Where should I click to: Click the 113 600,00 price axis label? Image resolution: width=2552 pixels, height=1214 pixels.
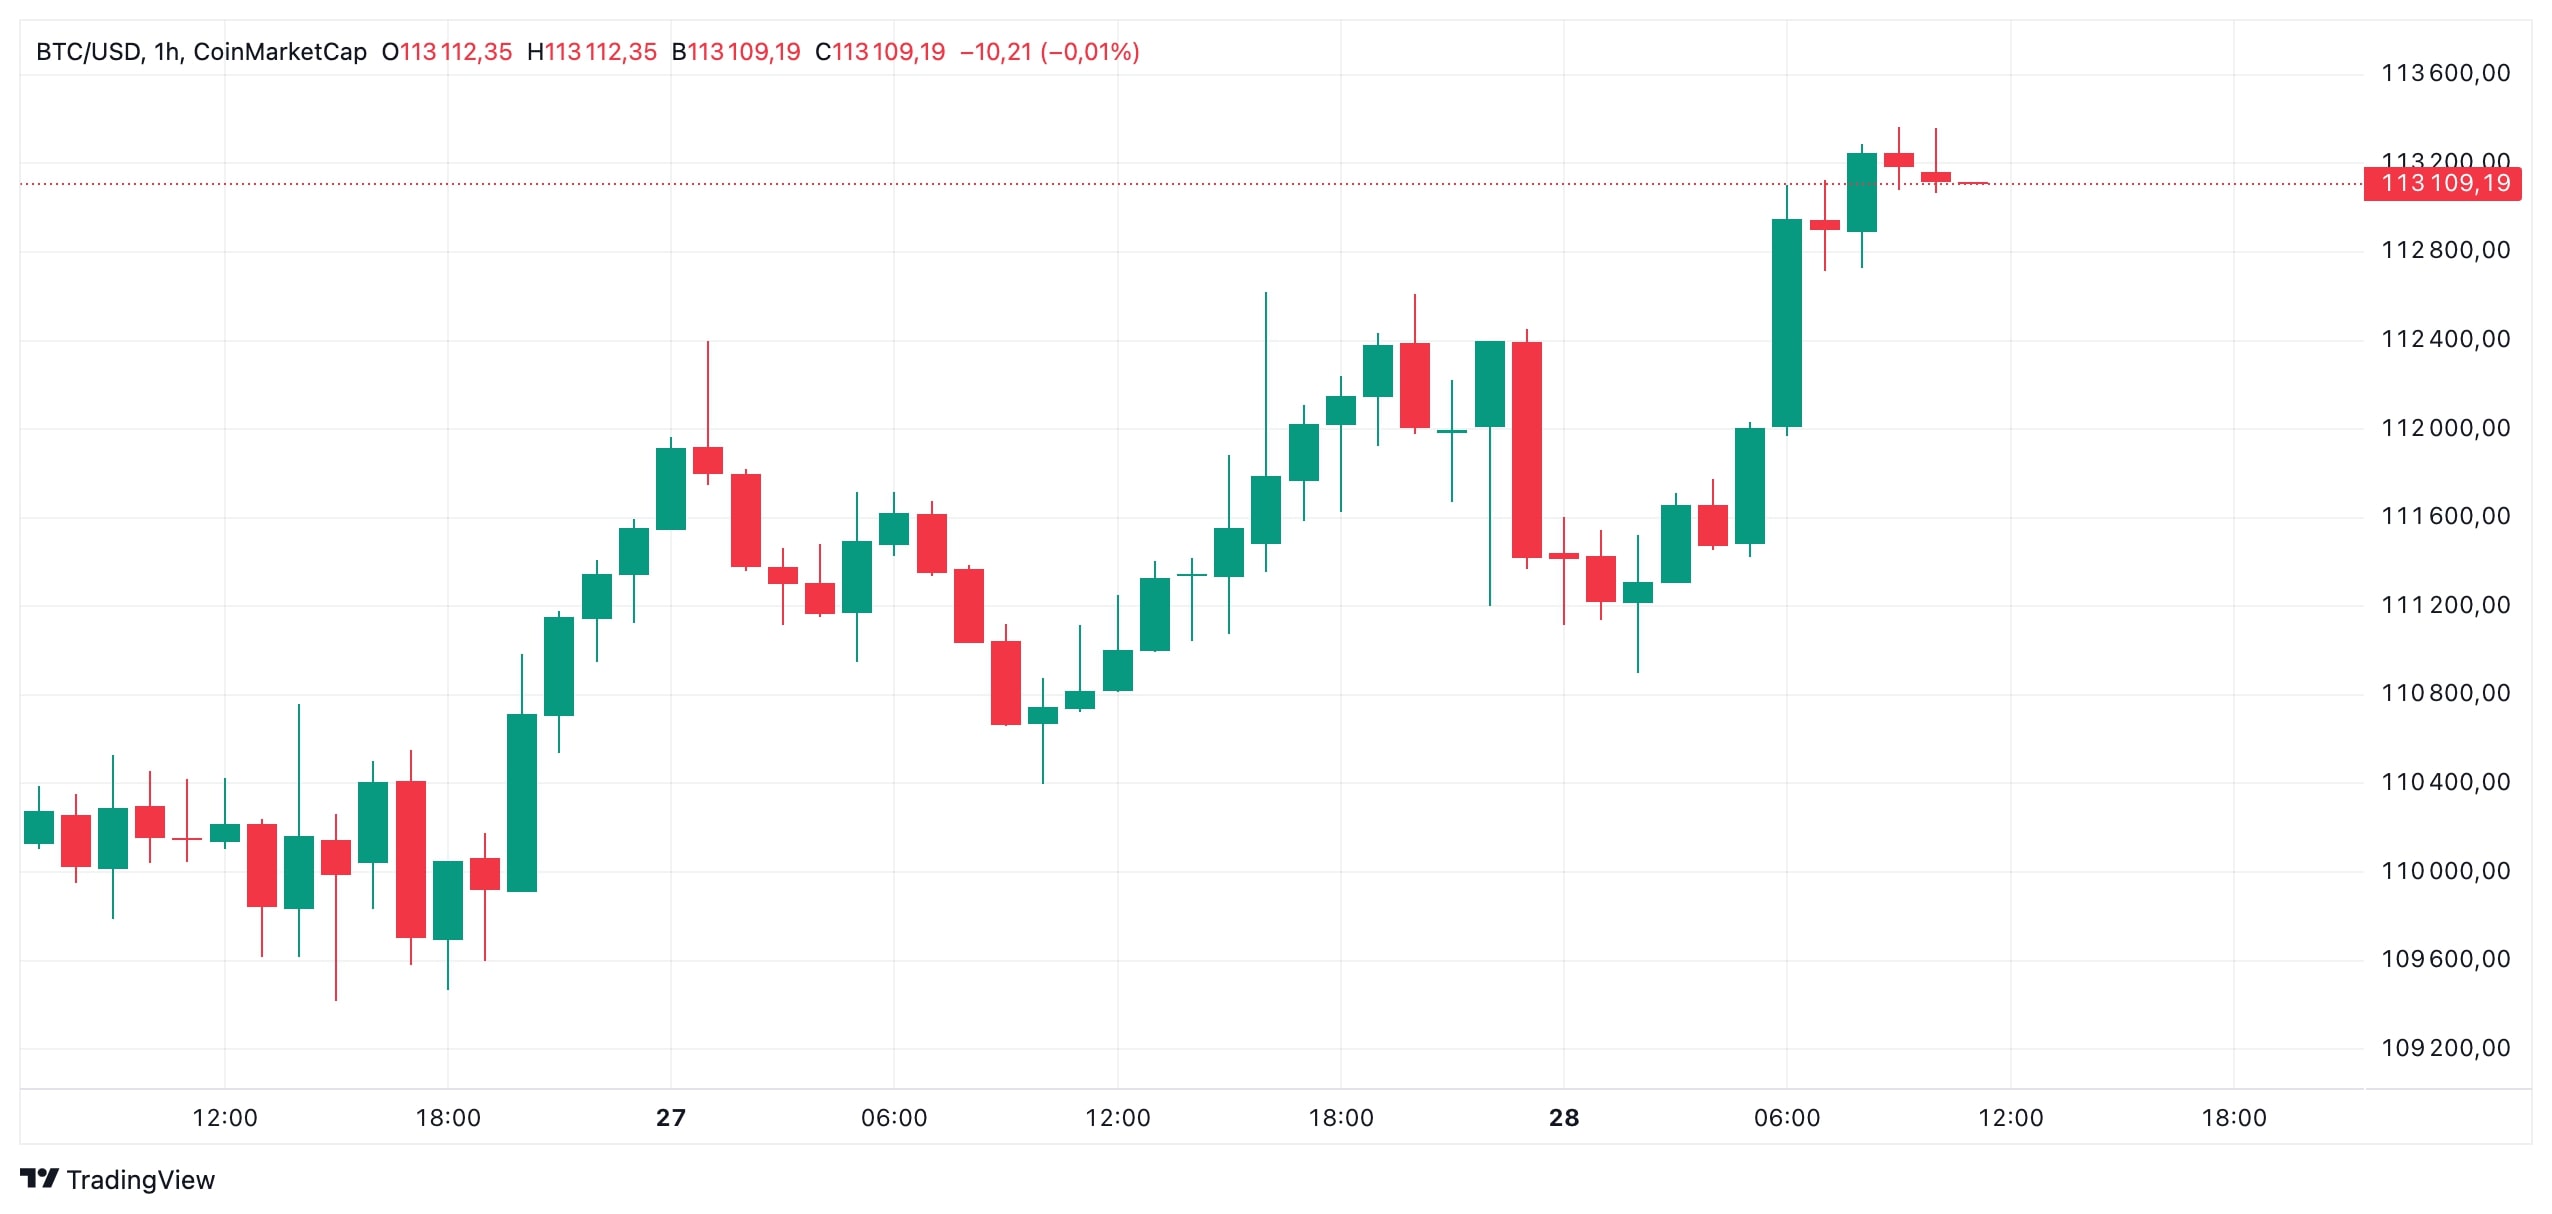[2446, 73]
